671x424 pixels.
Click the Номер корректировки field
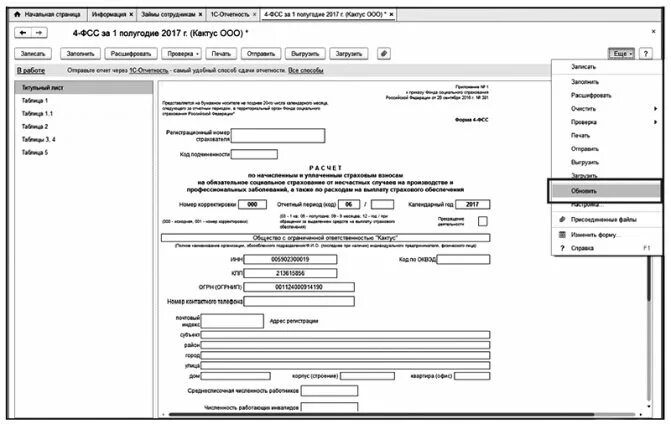[252, 205]
